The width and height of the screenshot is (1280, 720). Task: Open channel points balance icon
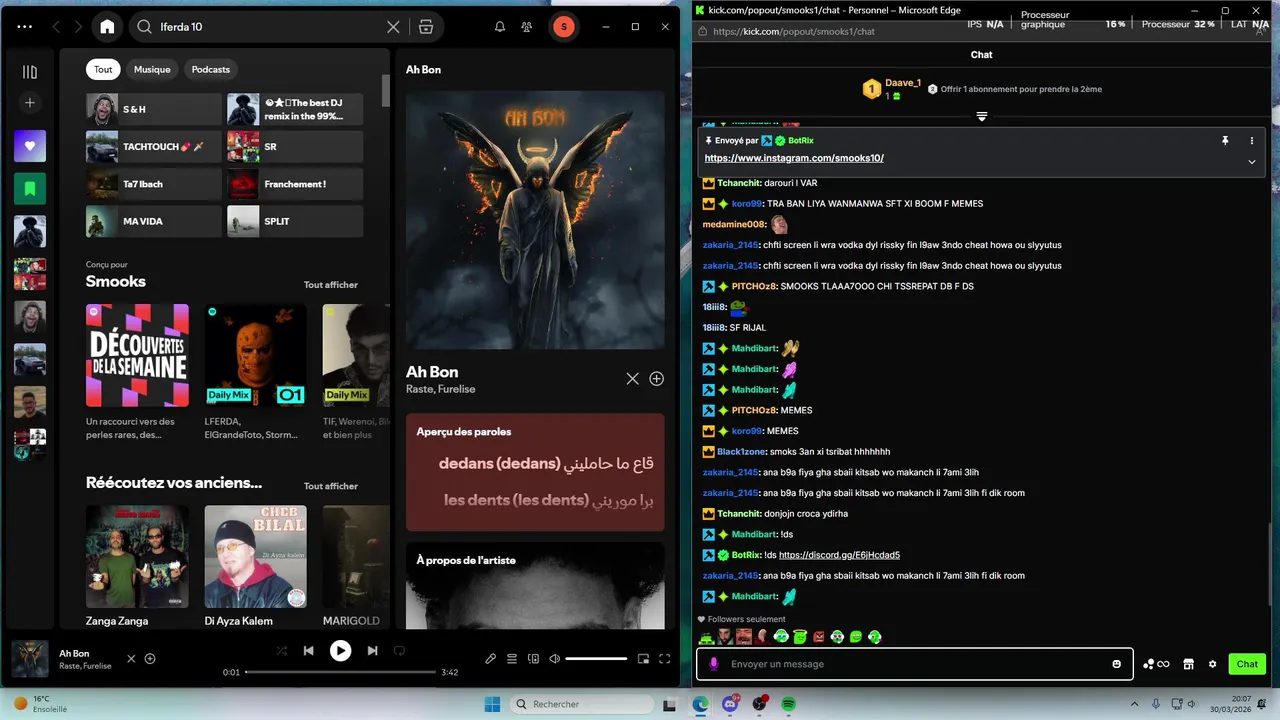[x=1156, y=664]
